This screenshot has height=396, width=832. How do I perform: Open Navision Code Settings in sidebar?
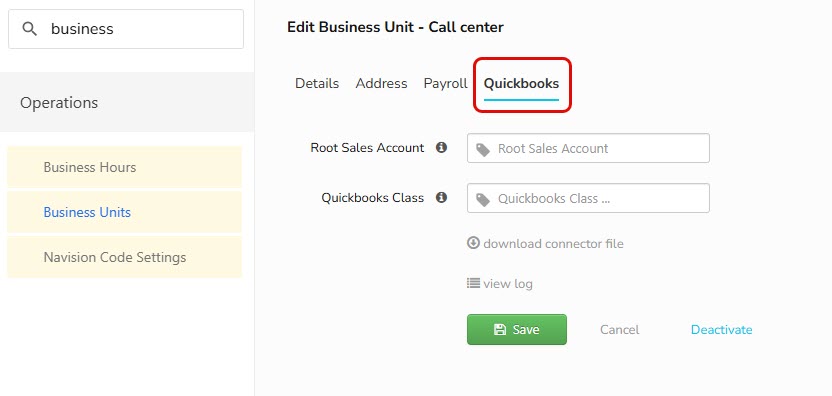(124, 257)
